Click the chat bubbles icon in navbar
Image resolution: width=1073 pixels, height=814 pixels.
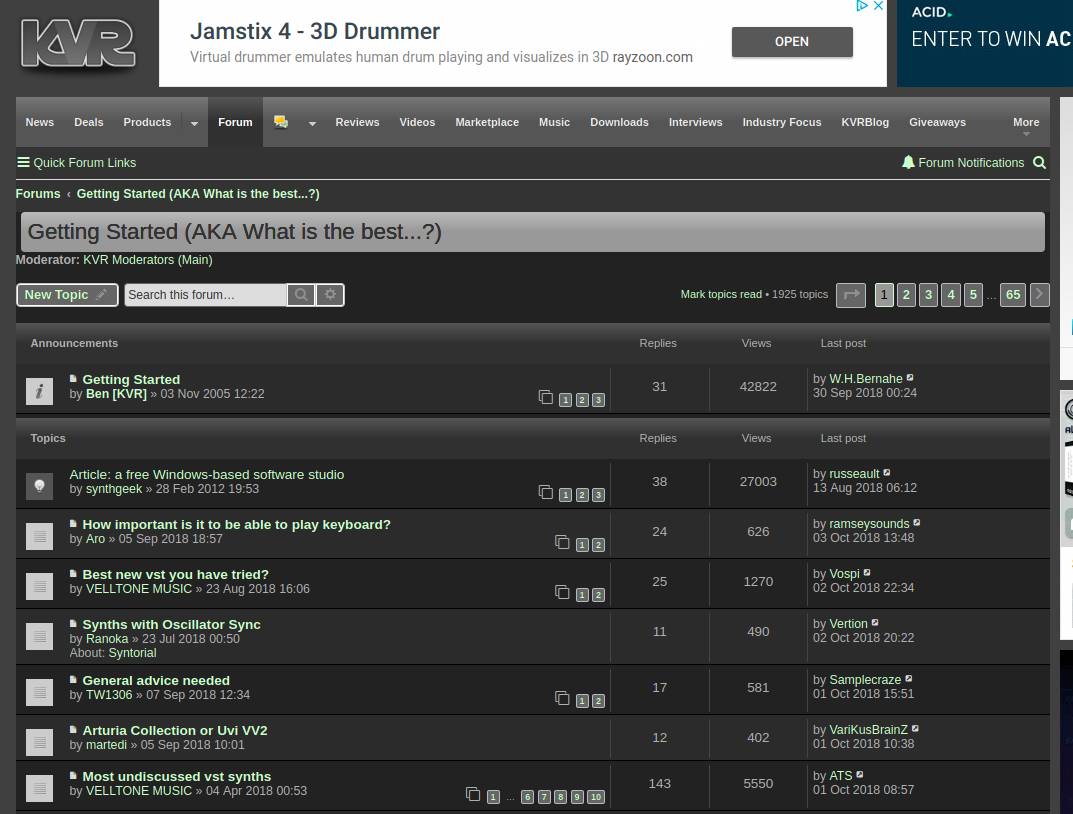click(x=281, y=122)
